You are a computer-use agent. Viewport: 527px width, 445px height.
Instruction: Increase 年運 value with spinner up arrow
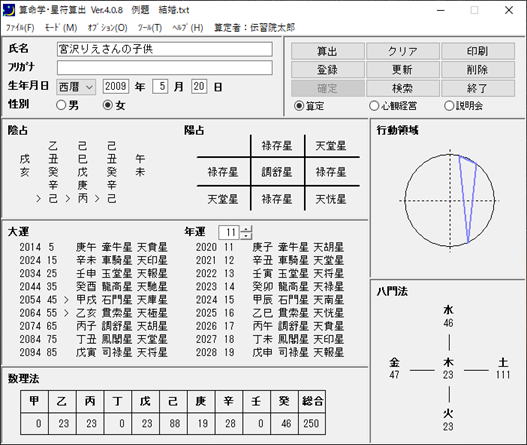coord(247,229)
